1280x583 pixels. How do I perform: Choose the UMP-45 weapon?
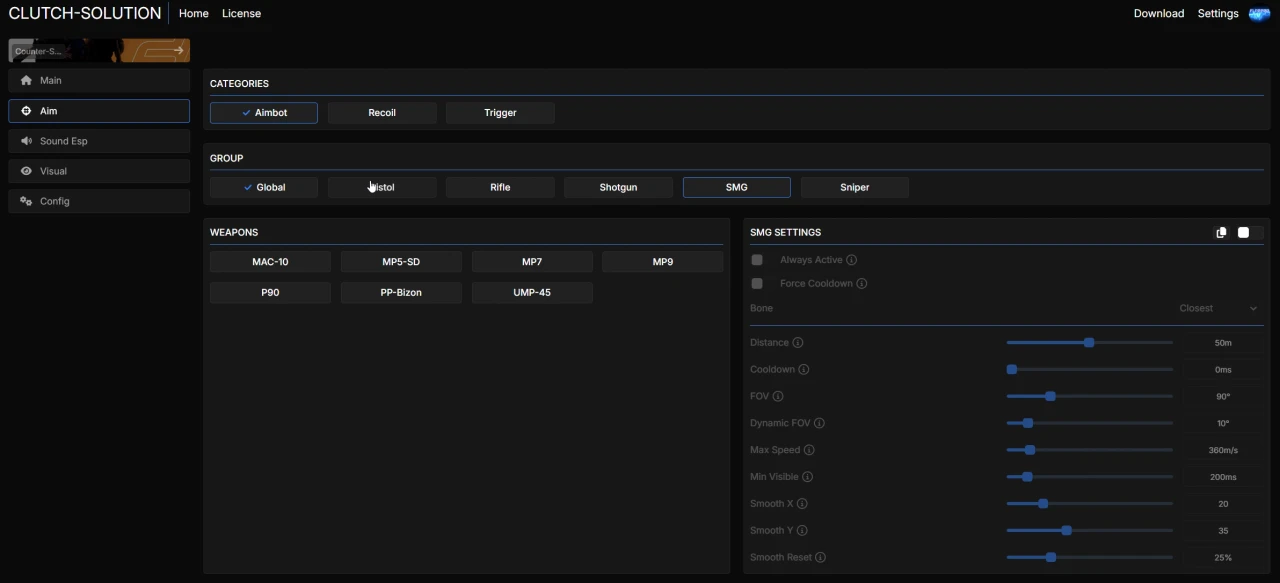click(x=532, y=293)
